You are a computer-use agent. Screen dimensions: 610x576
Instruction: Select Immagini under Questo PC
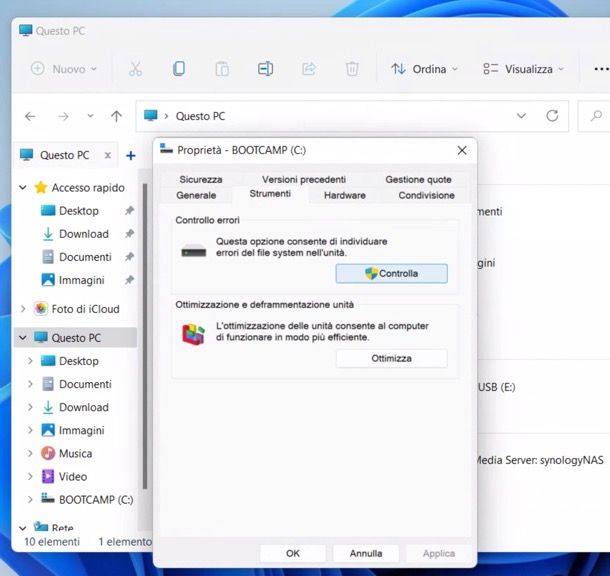[x=82, y=430]
